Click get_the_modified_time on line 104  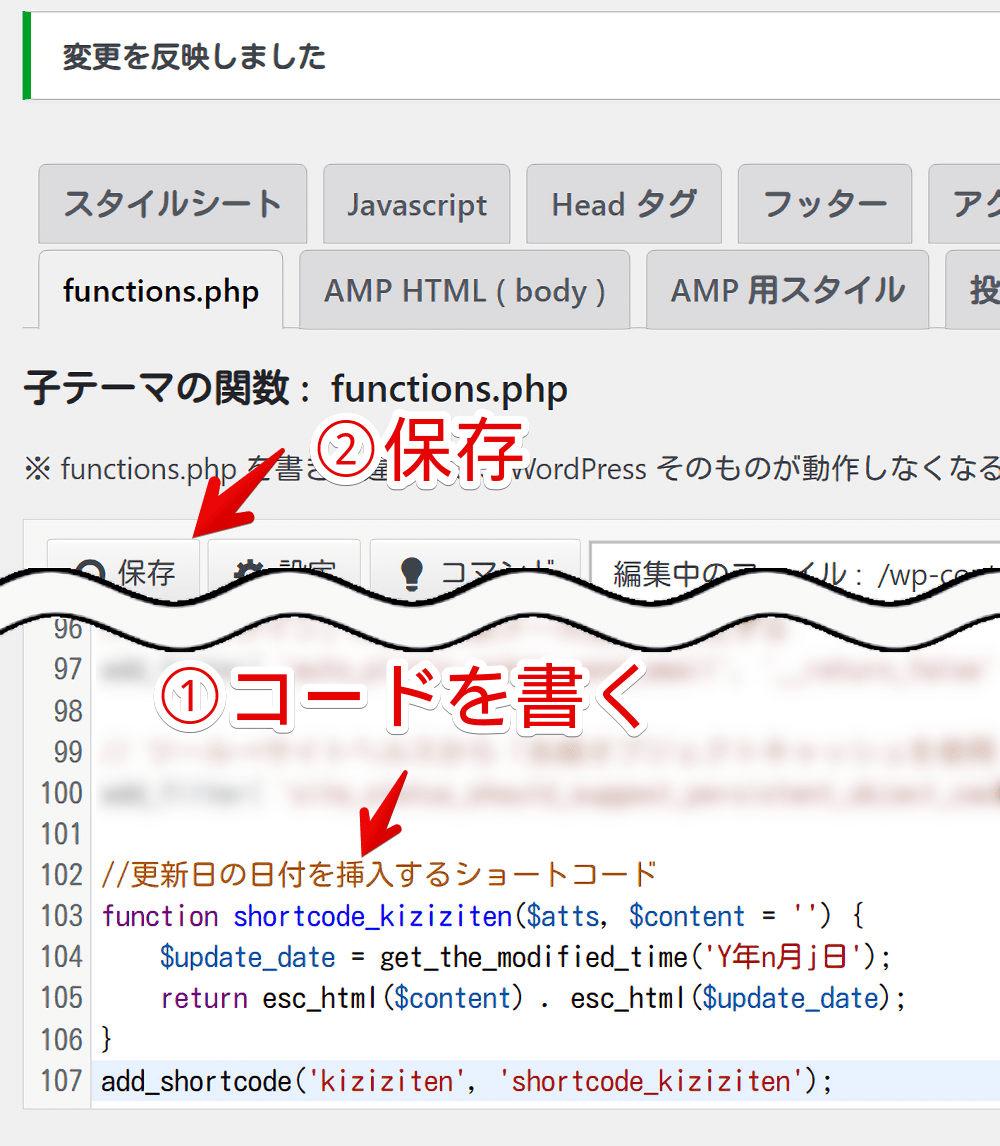tap(534, 957)
